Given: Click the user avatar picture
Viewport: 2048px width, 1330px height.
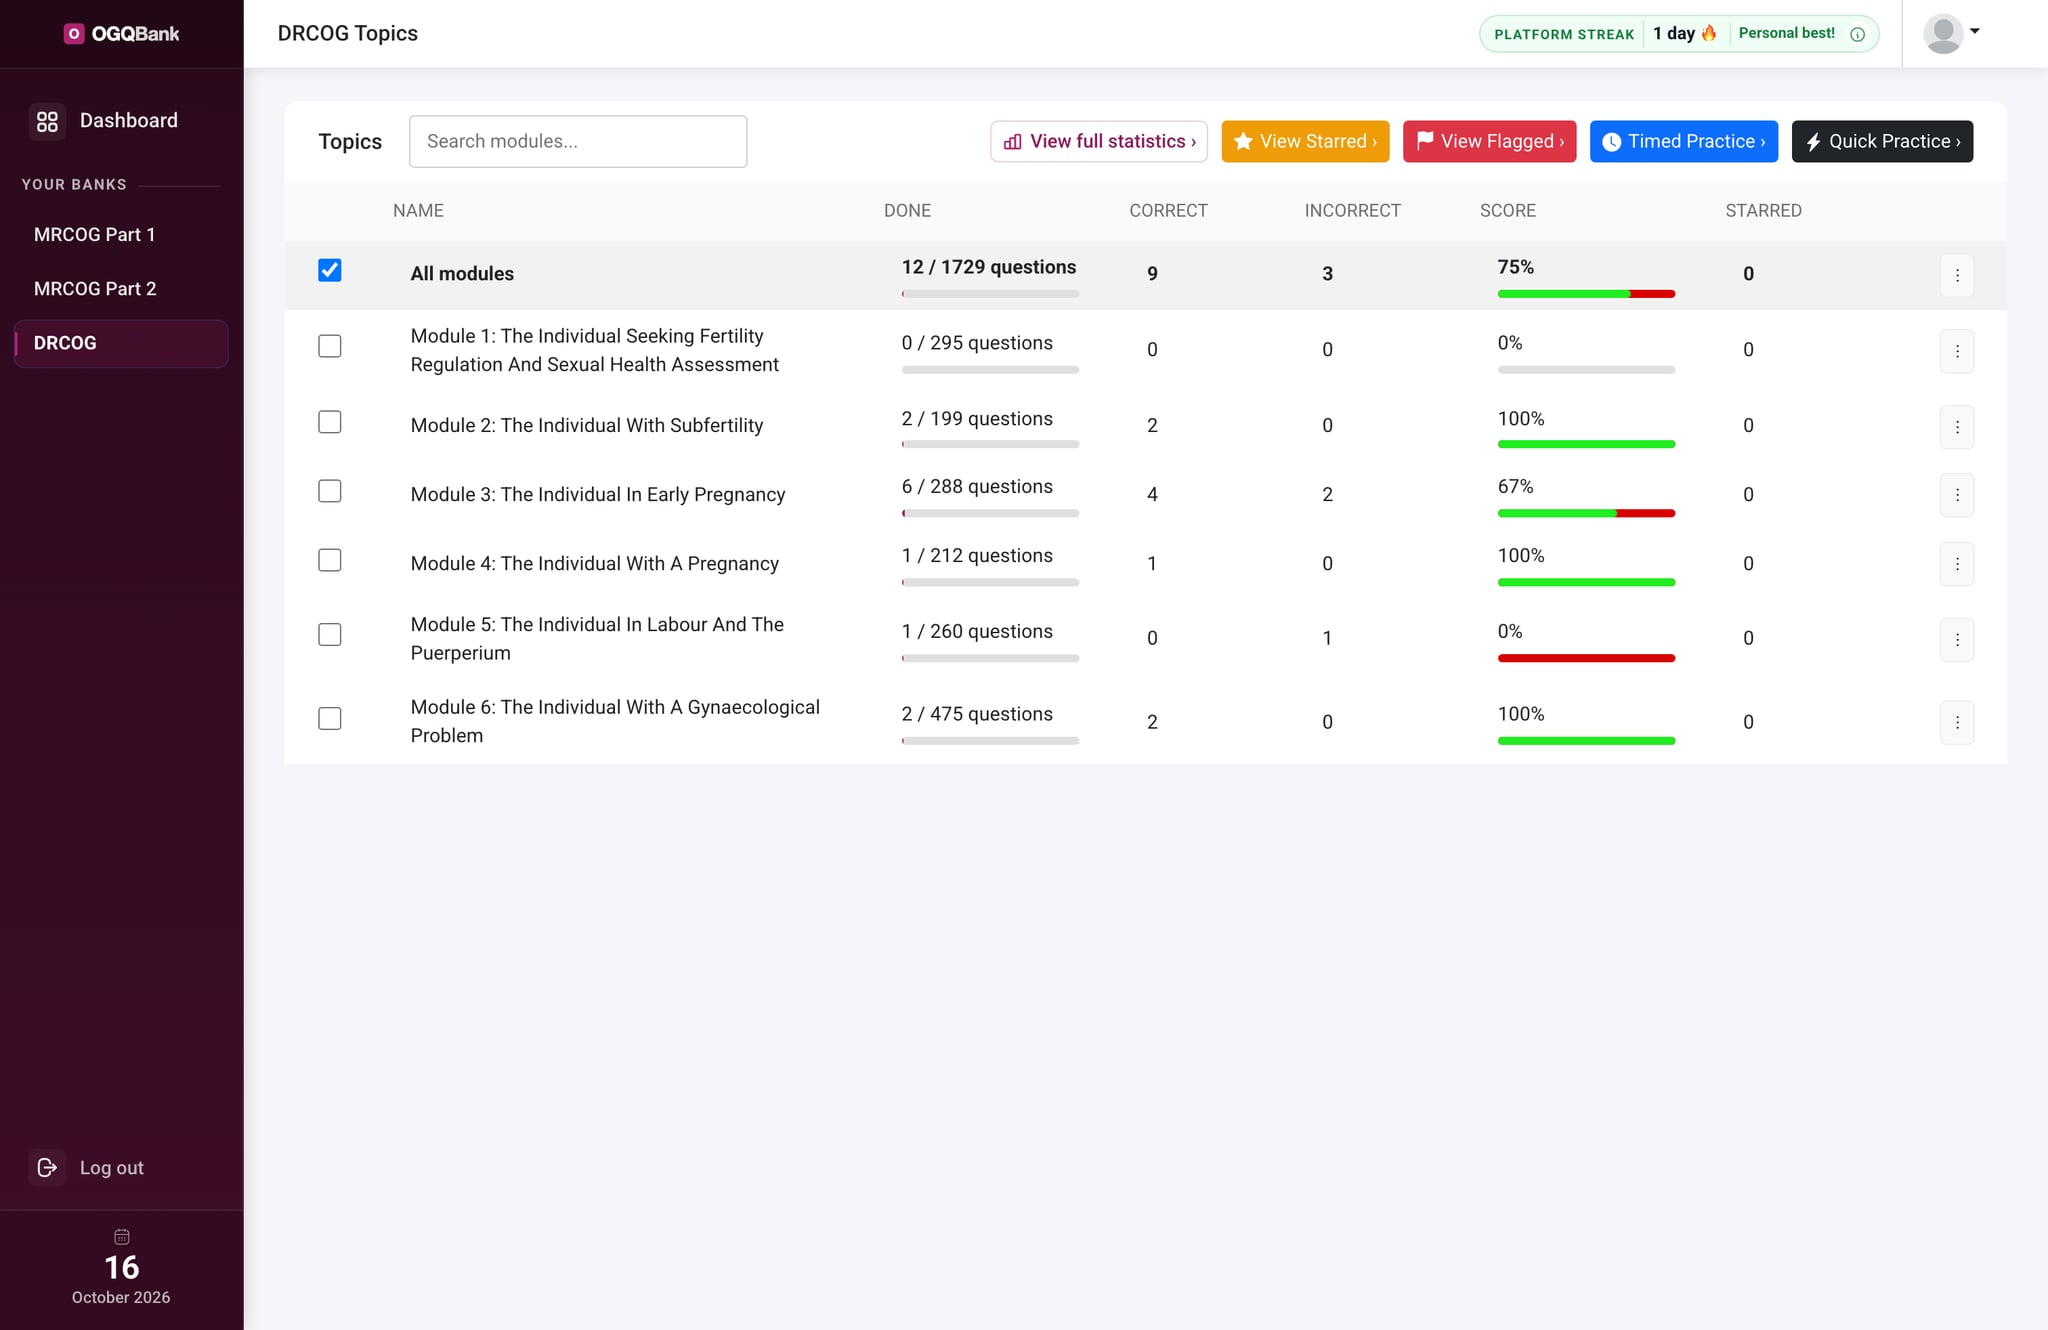Looking at the screenshot, I should [1943, 34].
